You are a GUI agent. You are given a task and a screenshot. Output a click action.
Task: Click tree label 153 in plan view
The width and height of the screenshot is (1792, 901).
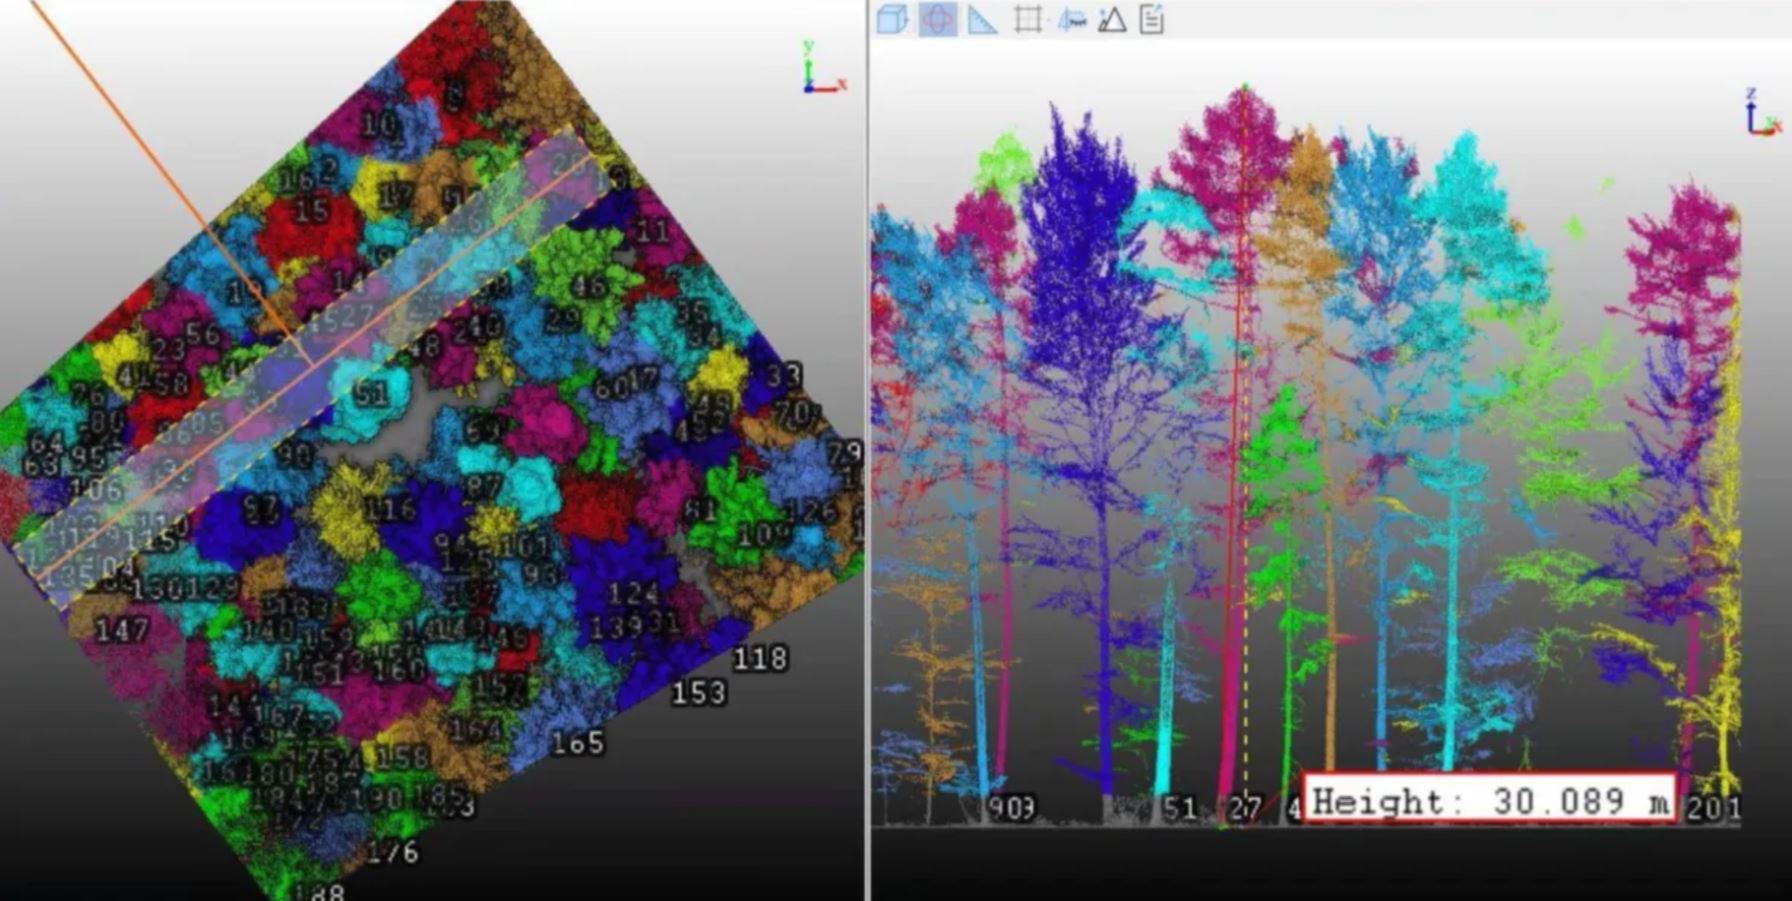coord(698,692)
